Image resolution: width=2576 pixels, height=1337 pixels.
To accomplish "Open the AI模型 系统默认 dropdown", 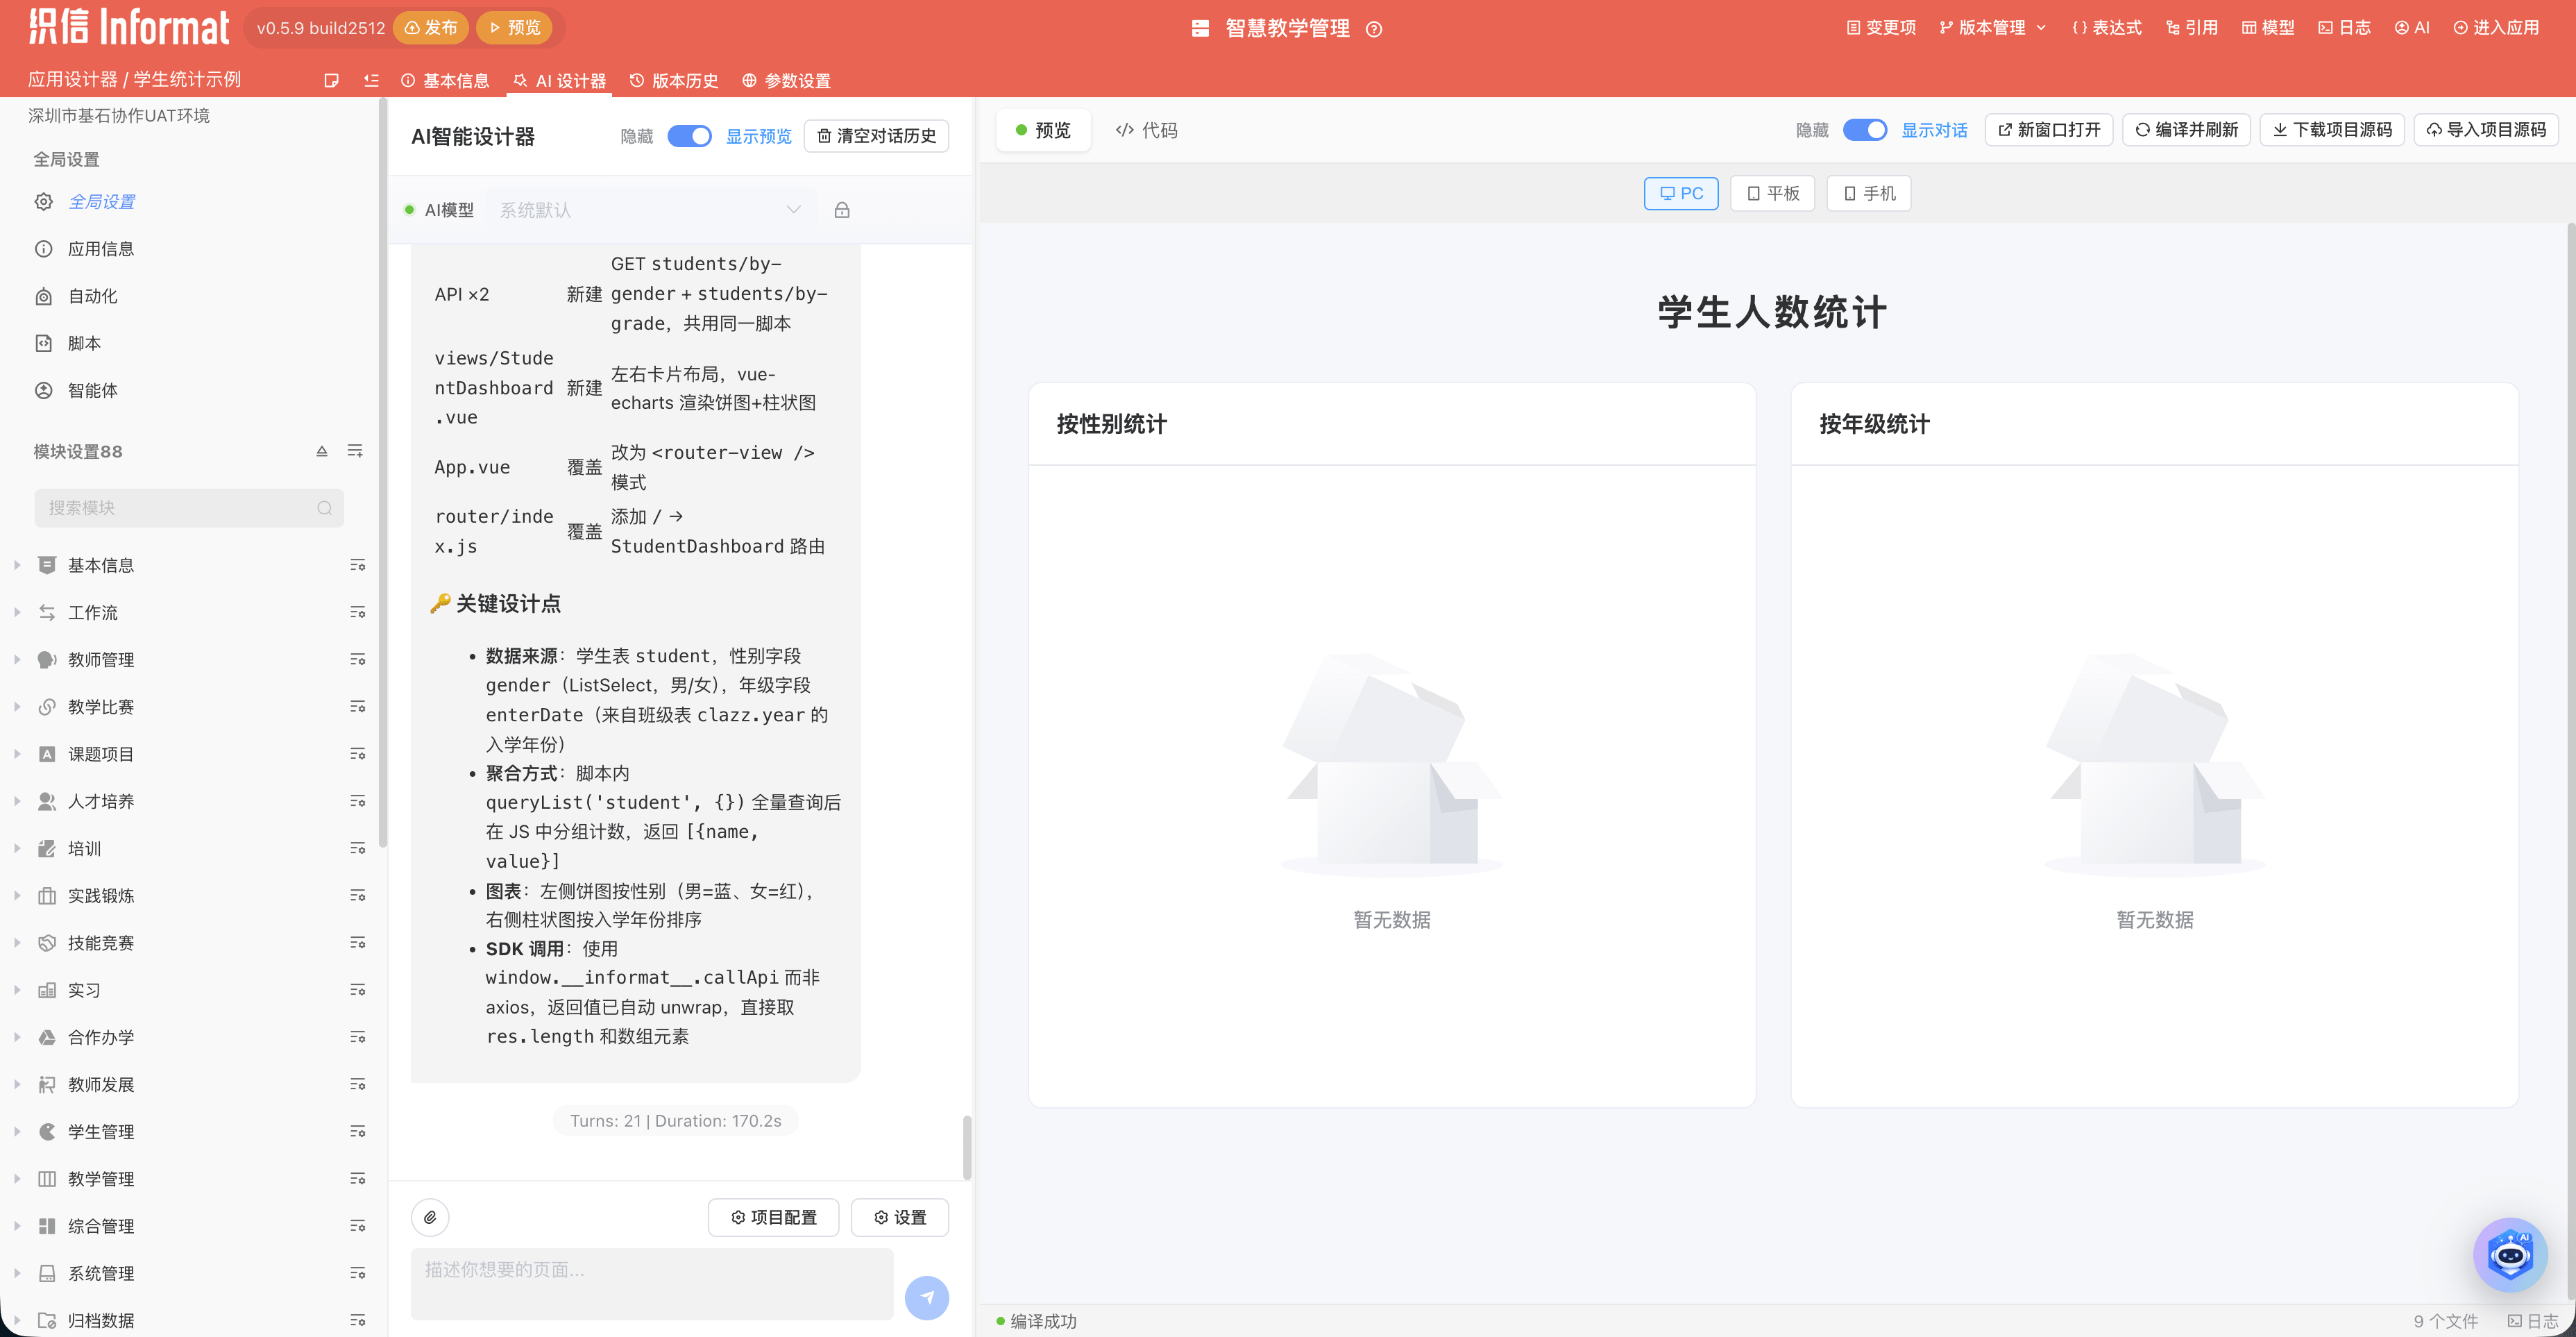I will tap(650, 210).
